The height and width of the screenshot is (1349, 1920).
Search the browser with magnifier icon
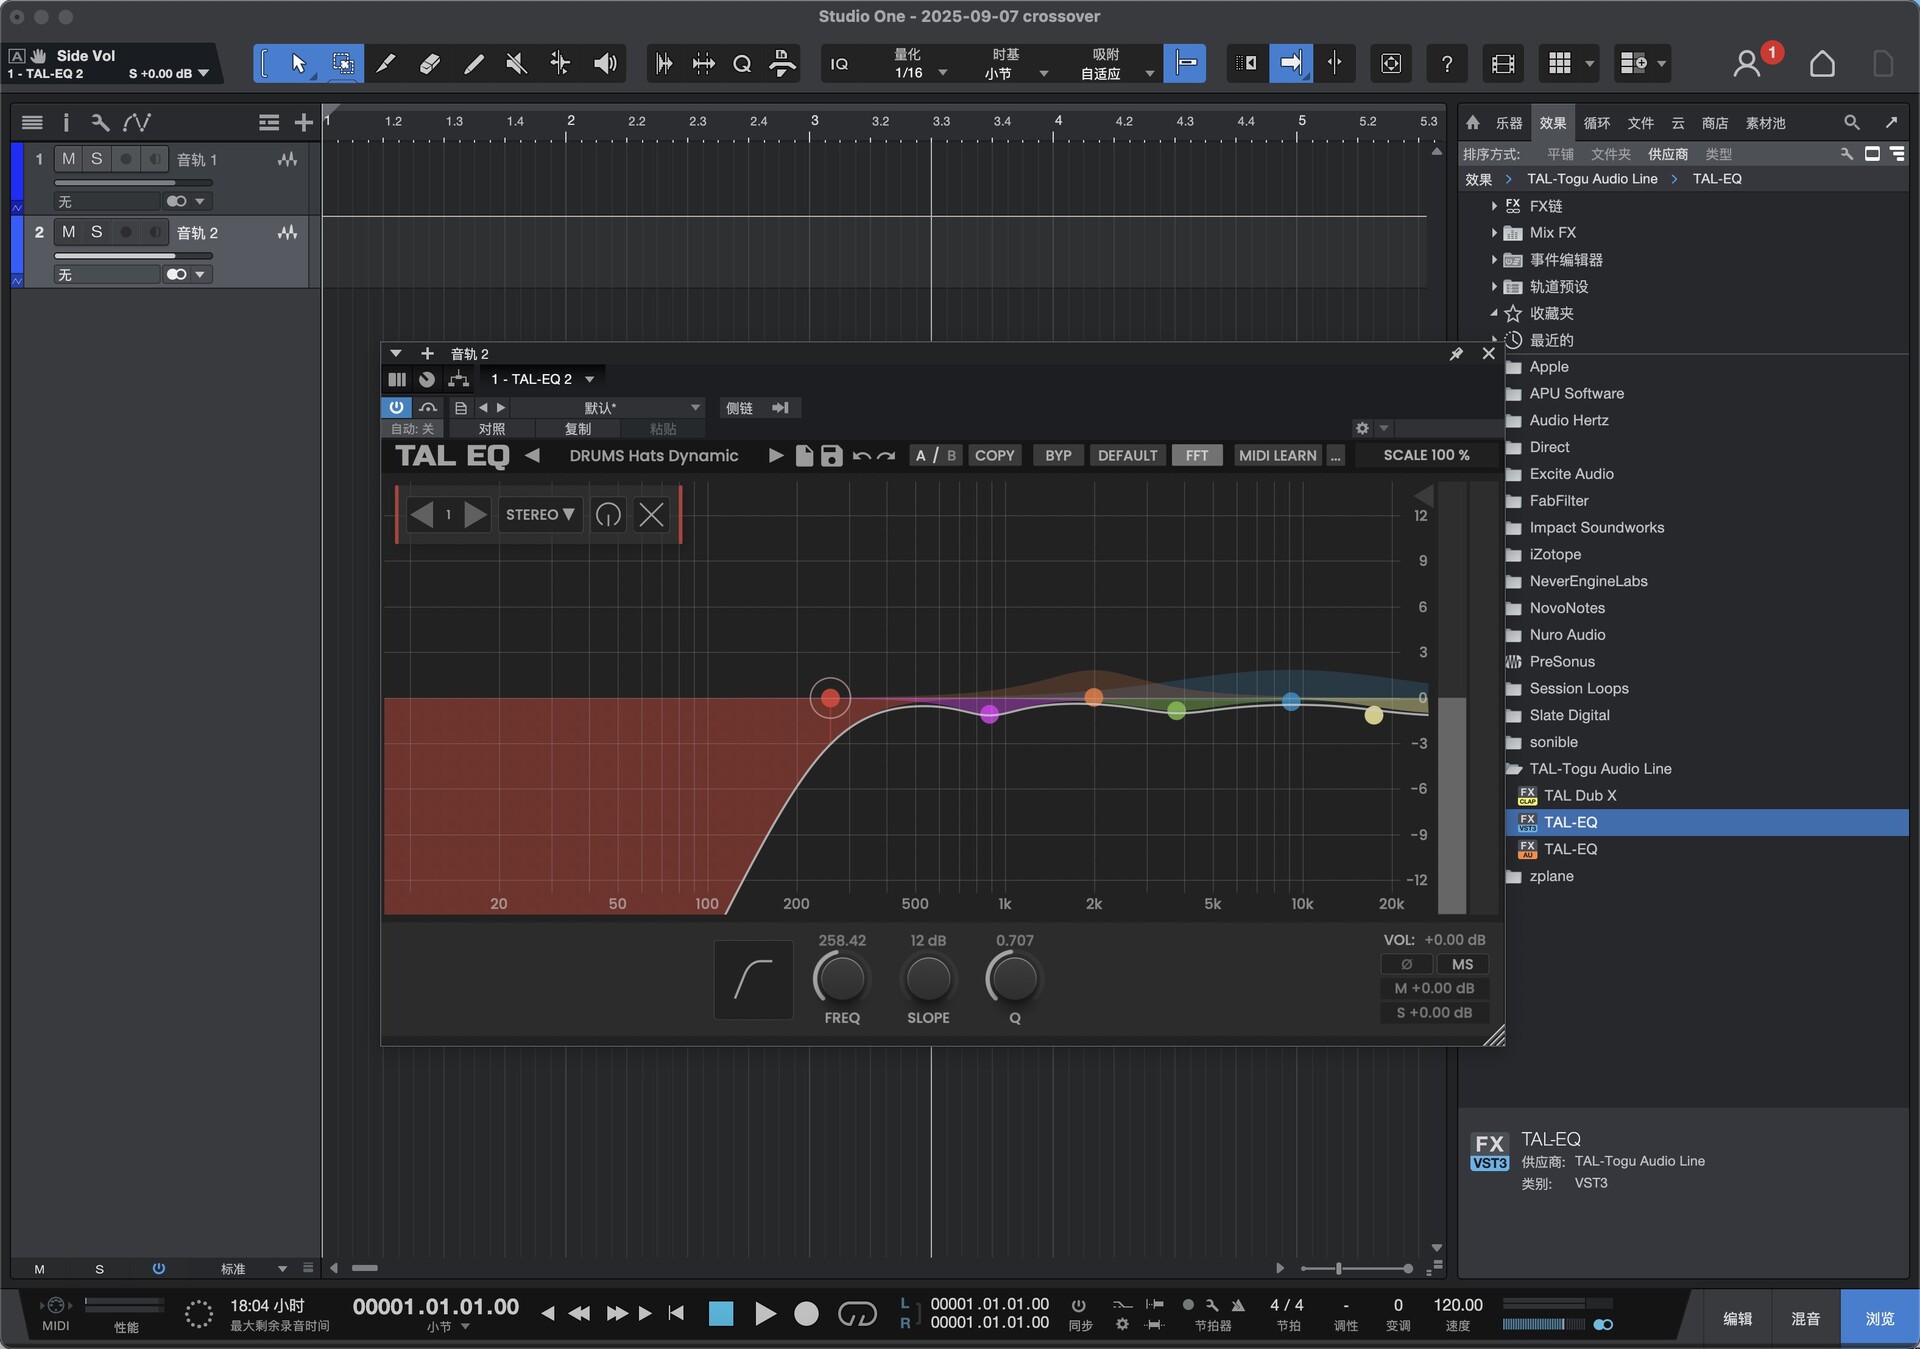pos(1851,122)
